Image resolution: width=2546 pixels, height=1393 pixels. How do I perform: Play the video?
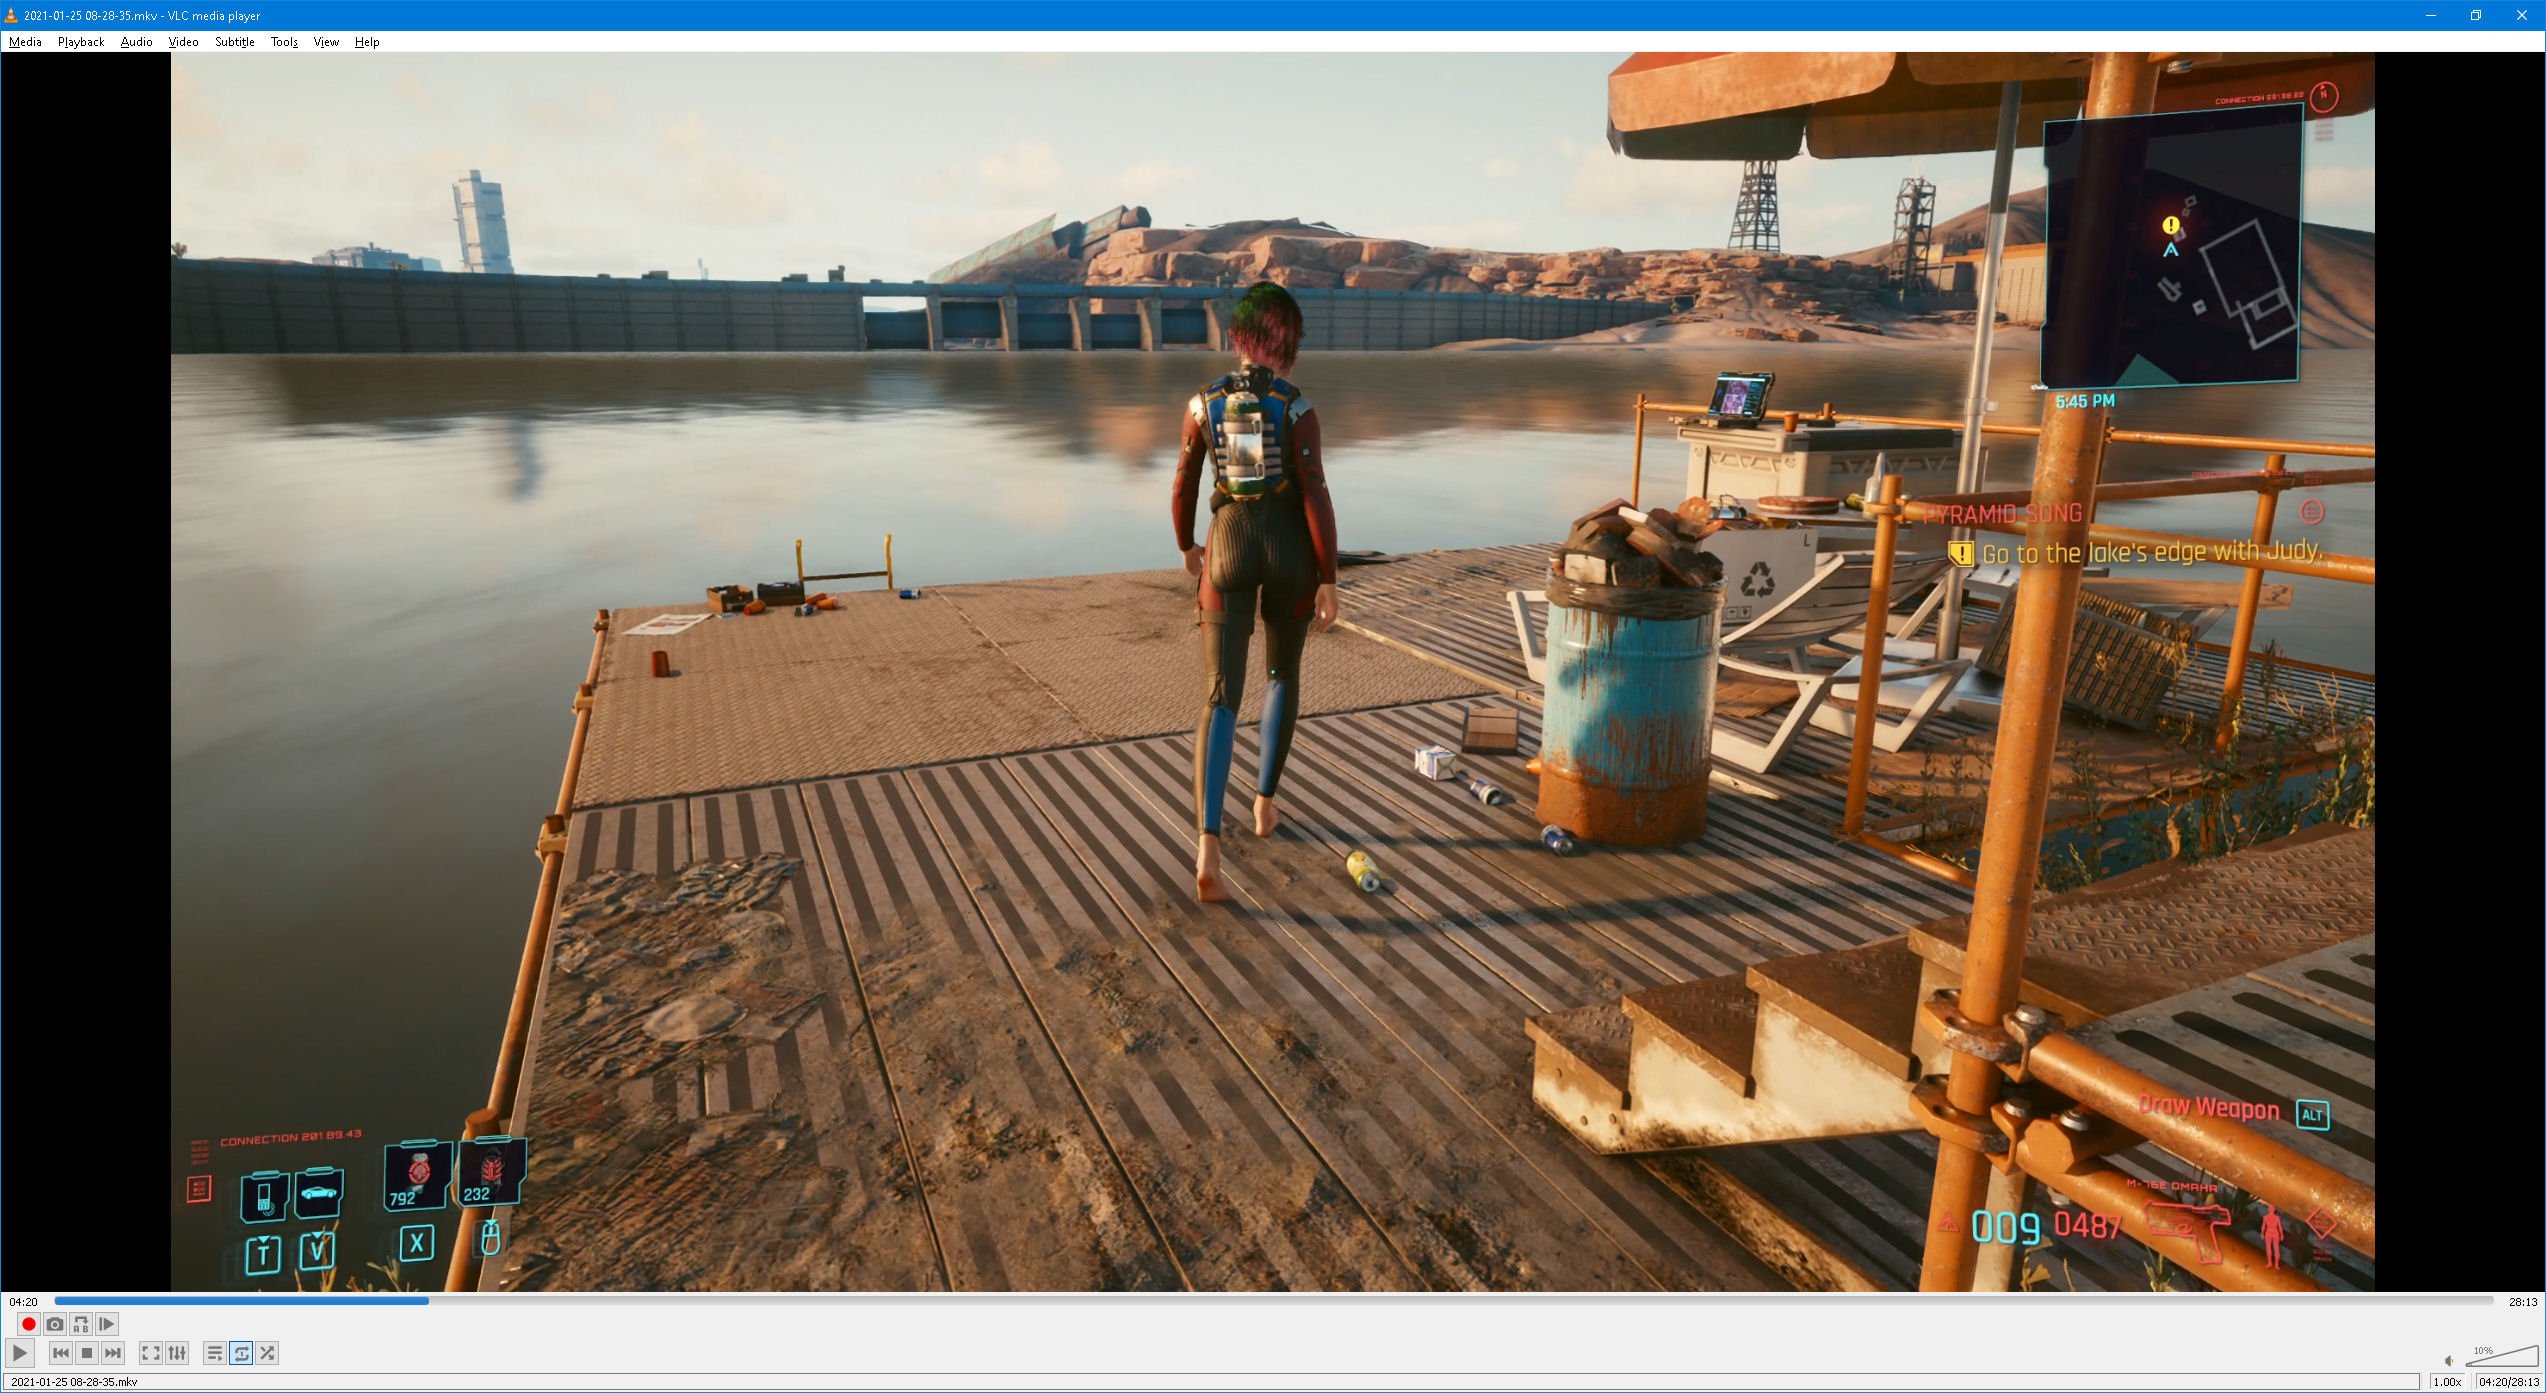point(20,1353)
